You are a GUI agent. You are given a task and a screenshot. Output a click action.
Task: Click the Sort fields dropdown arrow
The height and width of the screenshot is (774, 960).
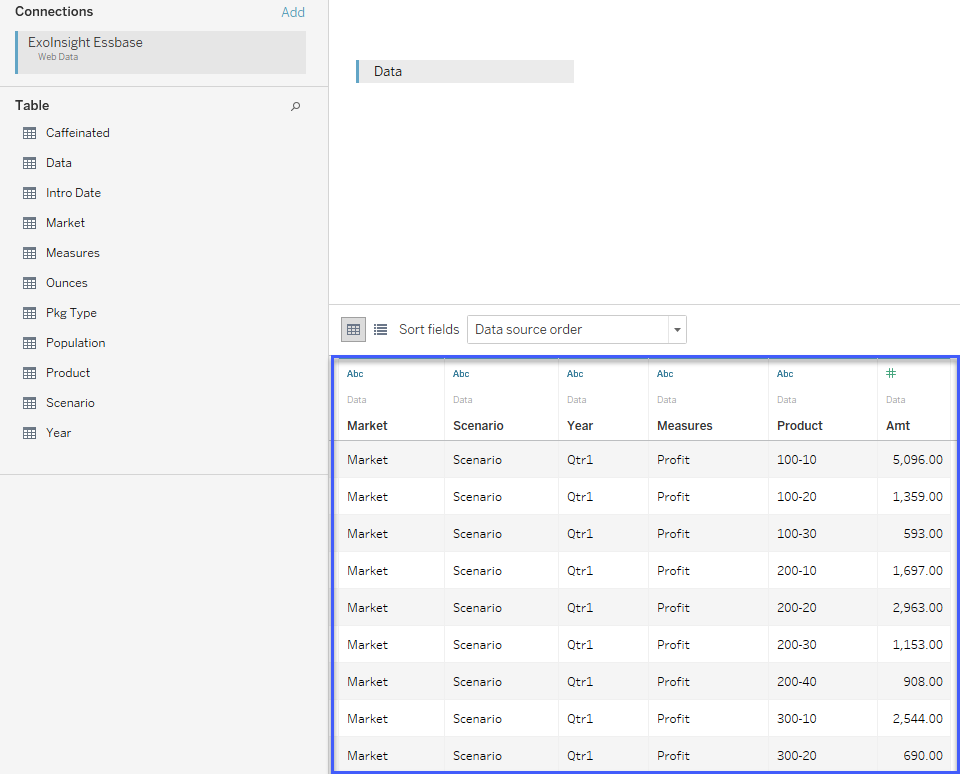pos(677,329)
